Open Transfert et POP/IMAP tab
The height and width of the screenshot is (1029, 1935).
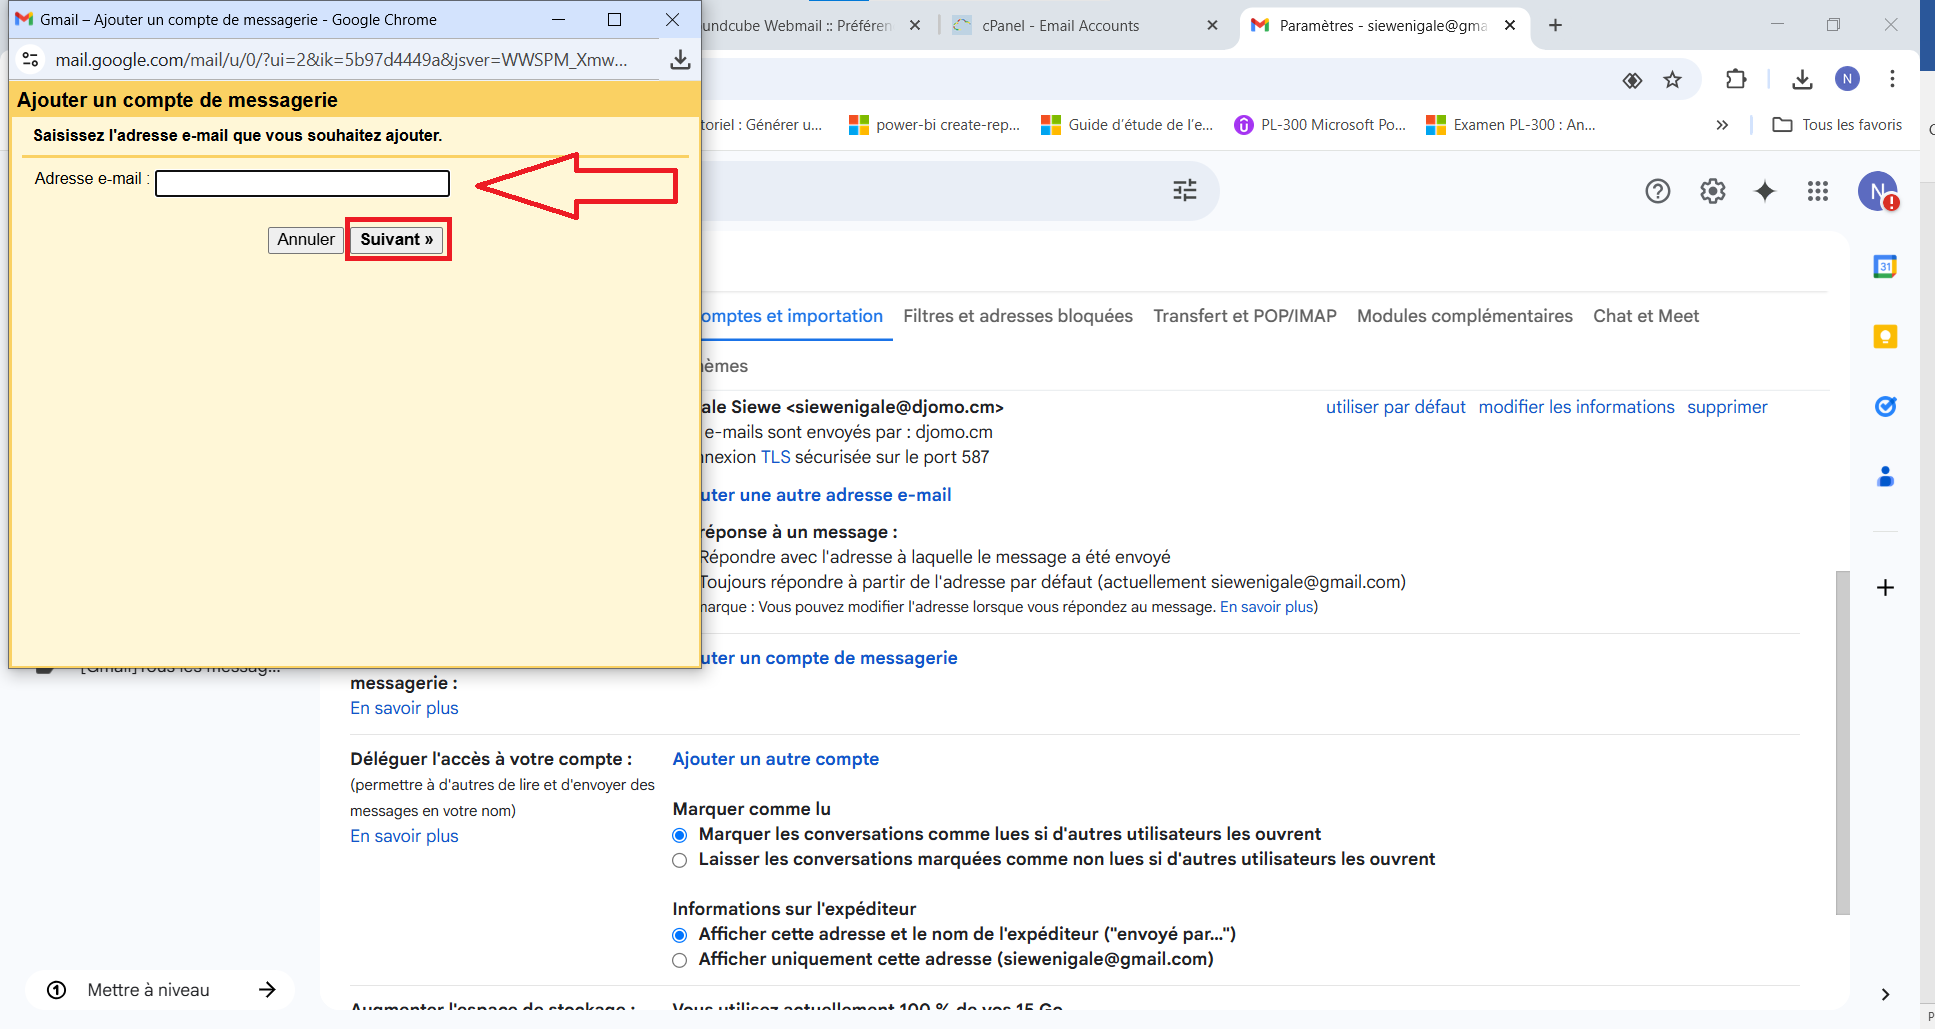(1245, 316)
